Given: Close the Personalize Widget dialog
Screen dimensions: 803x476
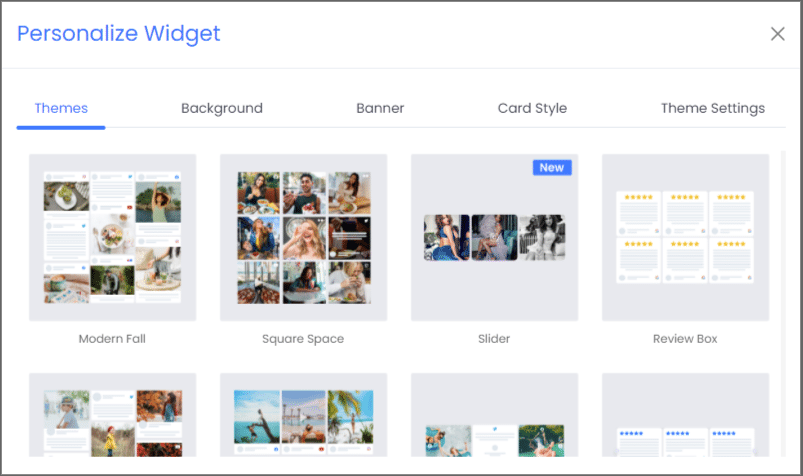Looking at the screenshot, I should tap(777, 34).
